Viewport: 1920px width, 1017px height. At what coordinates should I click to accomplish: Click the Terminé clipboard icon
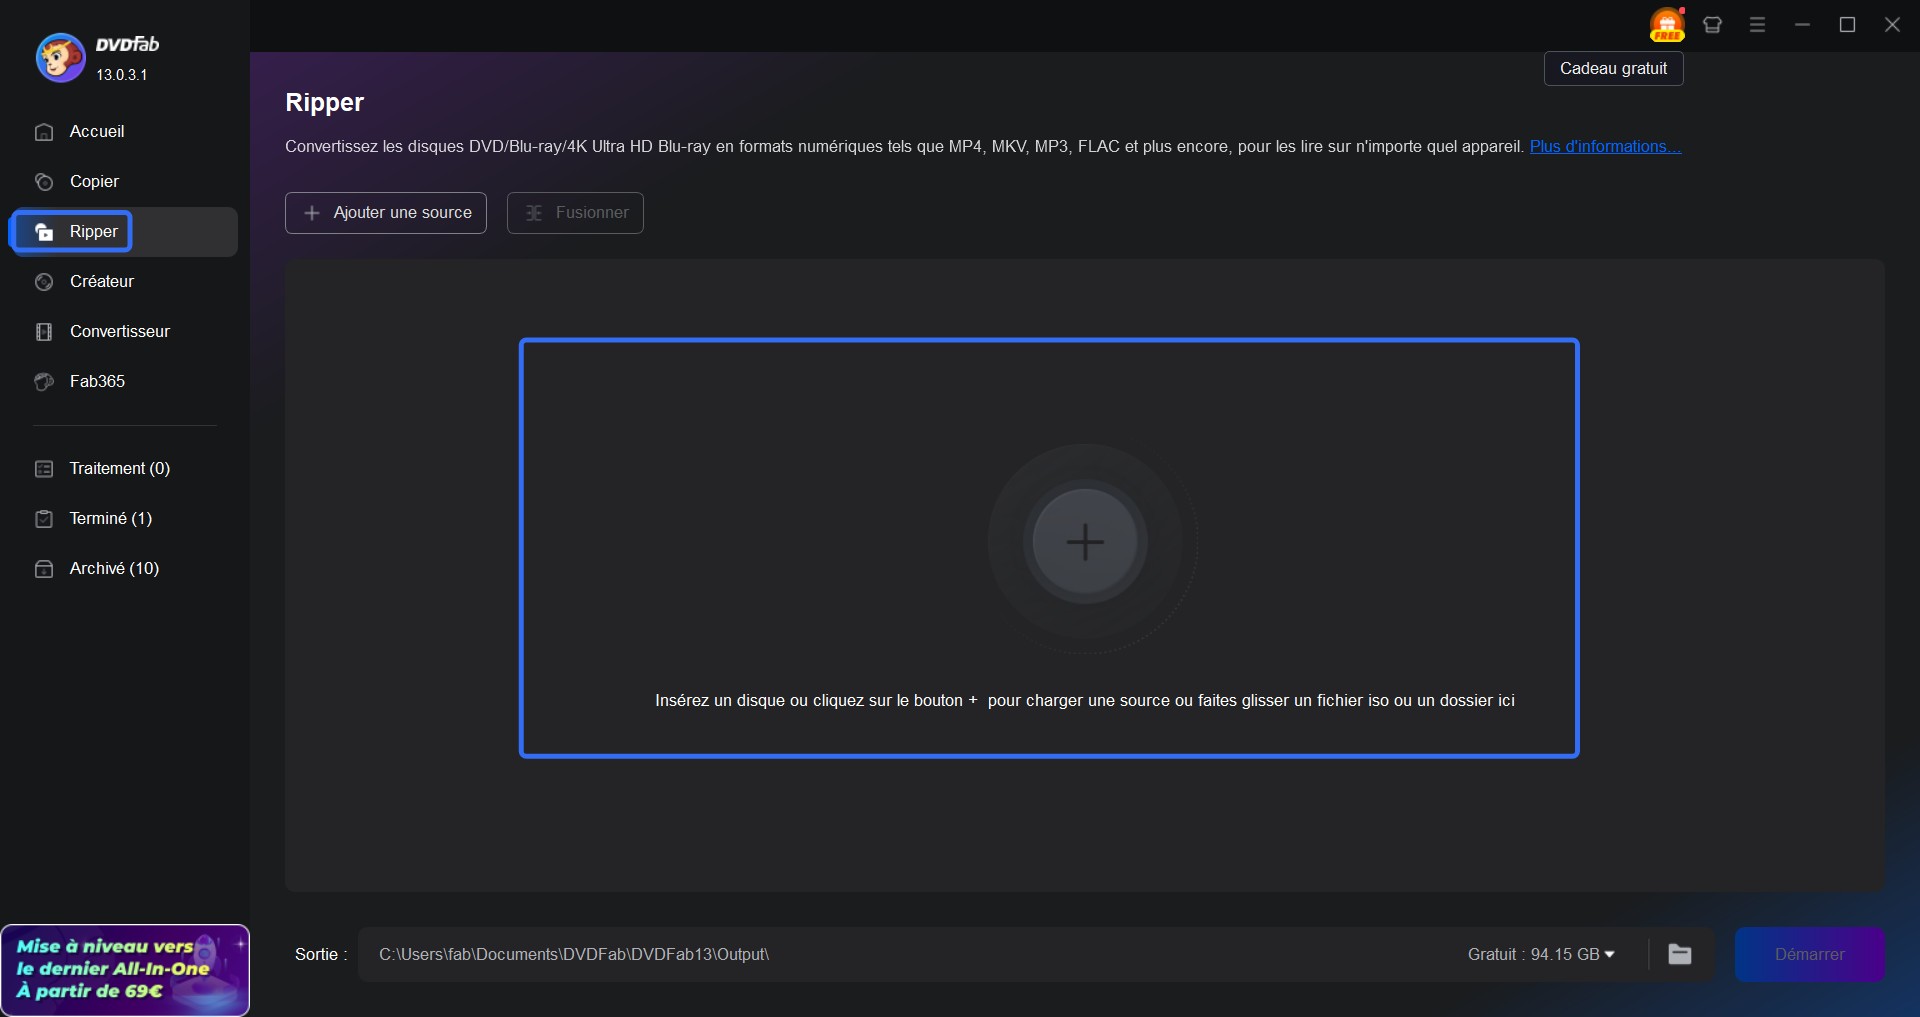44,519
